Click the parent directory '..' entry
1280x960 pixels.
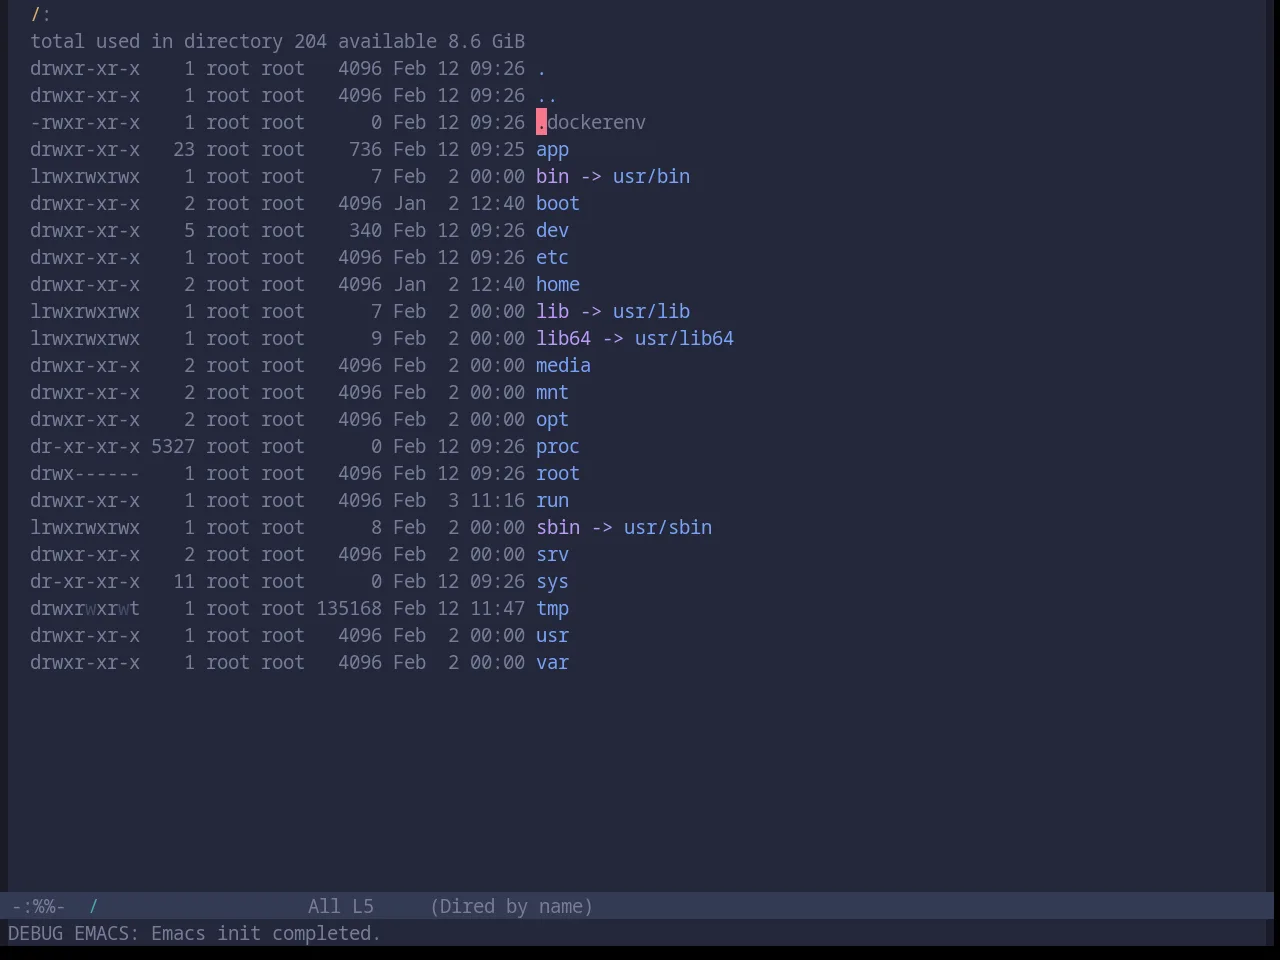coord(547,95)
